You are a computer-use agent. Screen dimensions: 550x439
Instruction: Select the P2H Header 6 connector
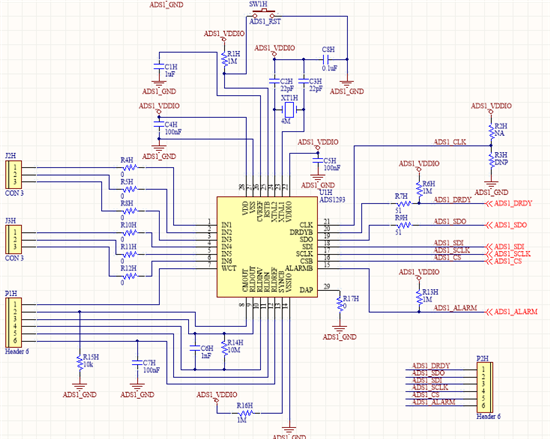pos(485,387)
